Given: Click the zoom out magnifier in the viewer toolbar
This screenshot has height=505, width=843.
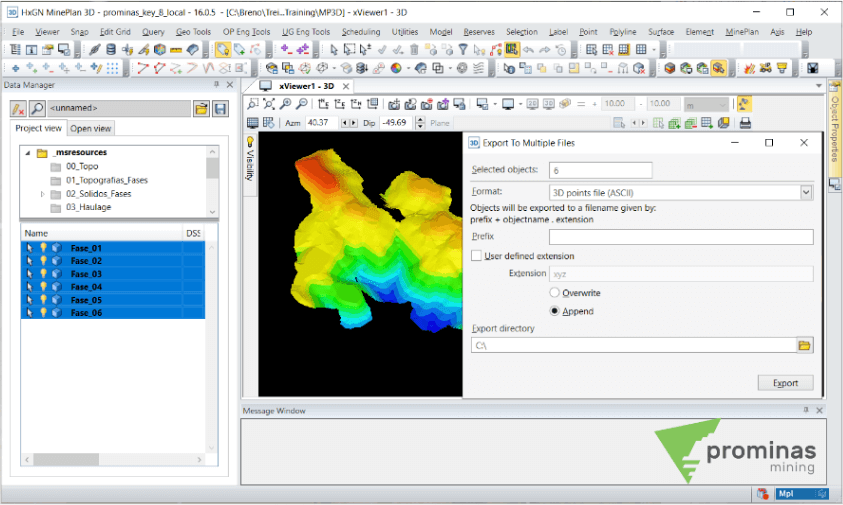Looking at the screenshot, I should click(302, 104).
